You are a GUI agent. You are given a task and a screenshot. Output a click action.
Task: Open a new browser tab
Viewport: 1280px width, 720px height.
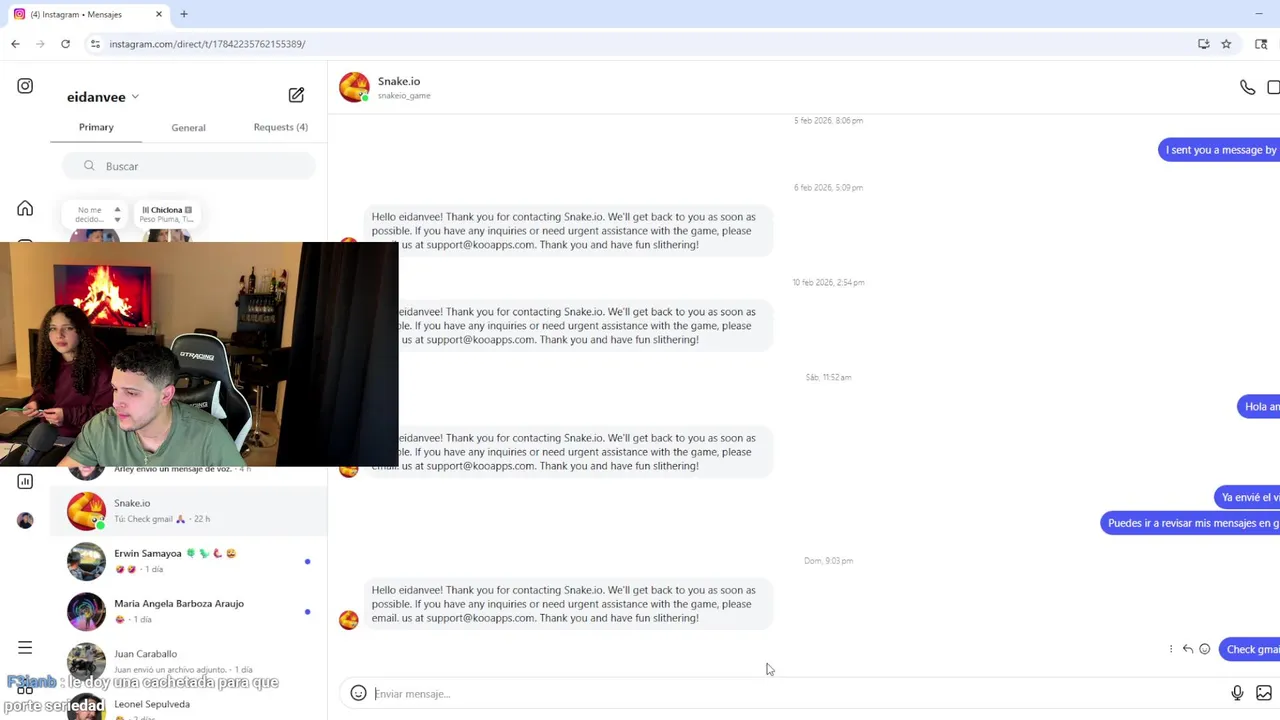pos(184,14)
